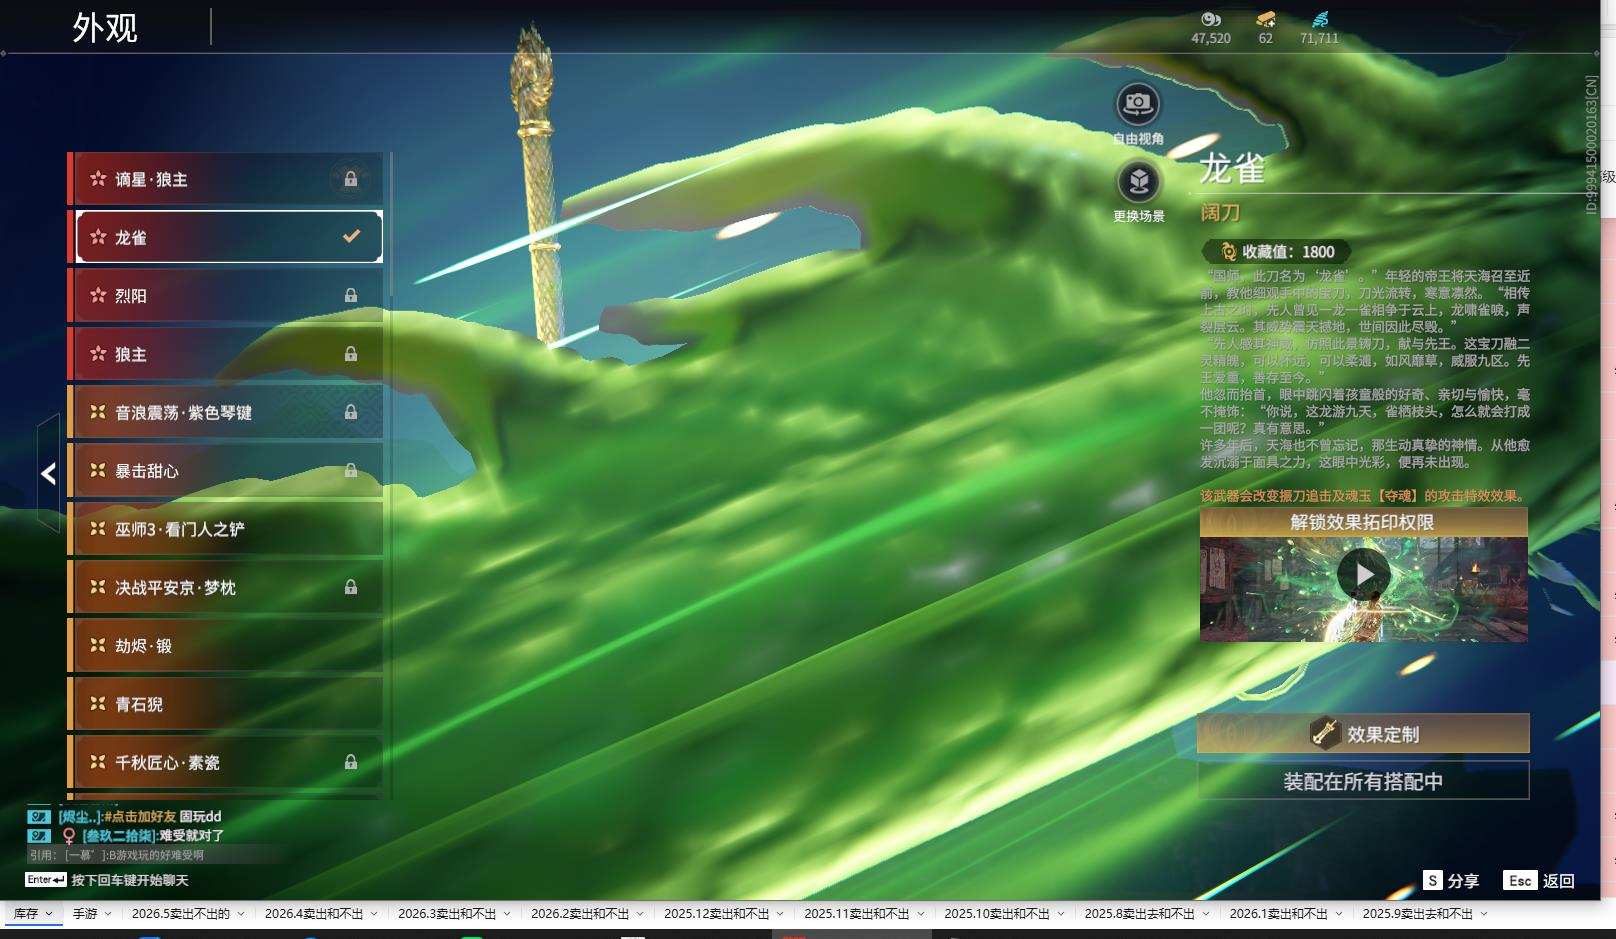Click the 解锁效果拓印权限 banner
1616x939 pixels.
tap(1363, 522)
